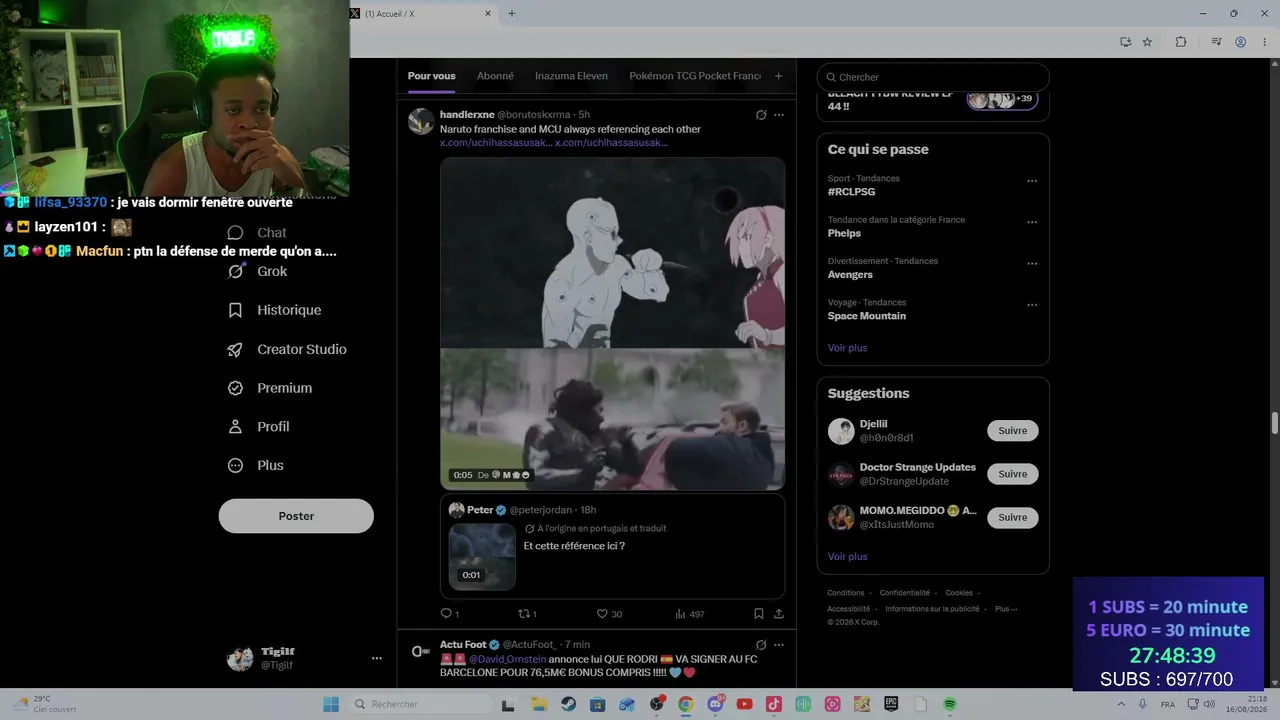The height and width of the screenshot is (720, 1280).
Task: Open Voir plus under Suggestions
Action: 848,557
